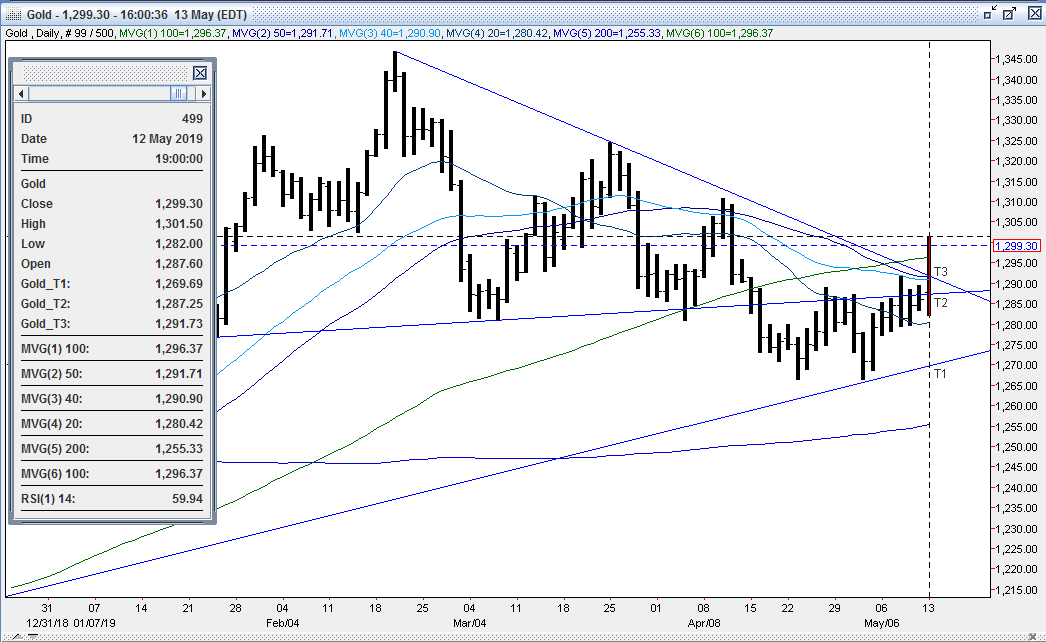Viewport: 1046px width, 642px height.
Task: Click the MVG(3) 40=1,290.90 legend entry
Action: pyautogui.click(x=390, y=33)
